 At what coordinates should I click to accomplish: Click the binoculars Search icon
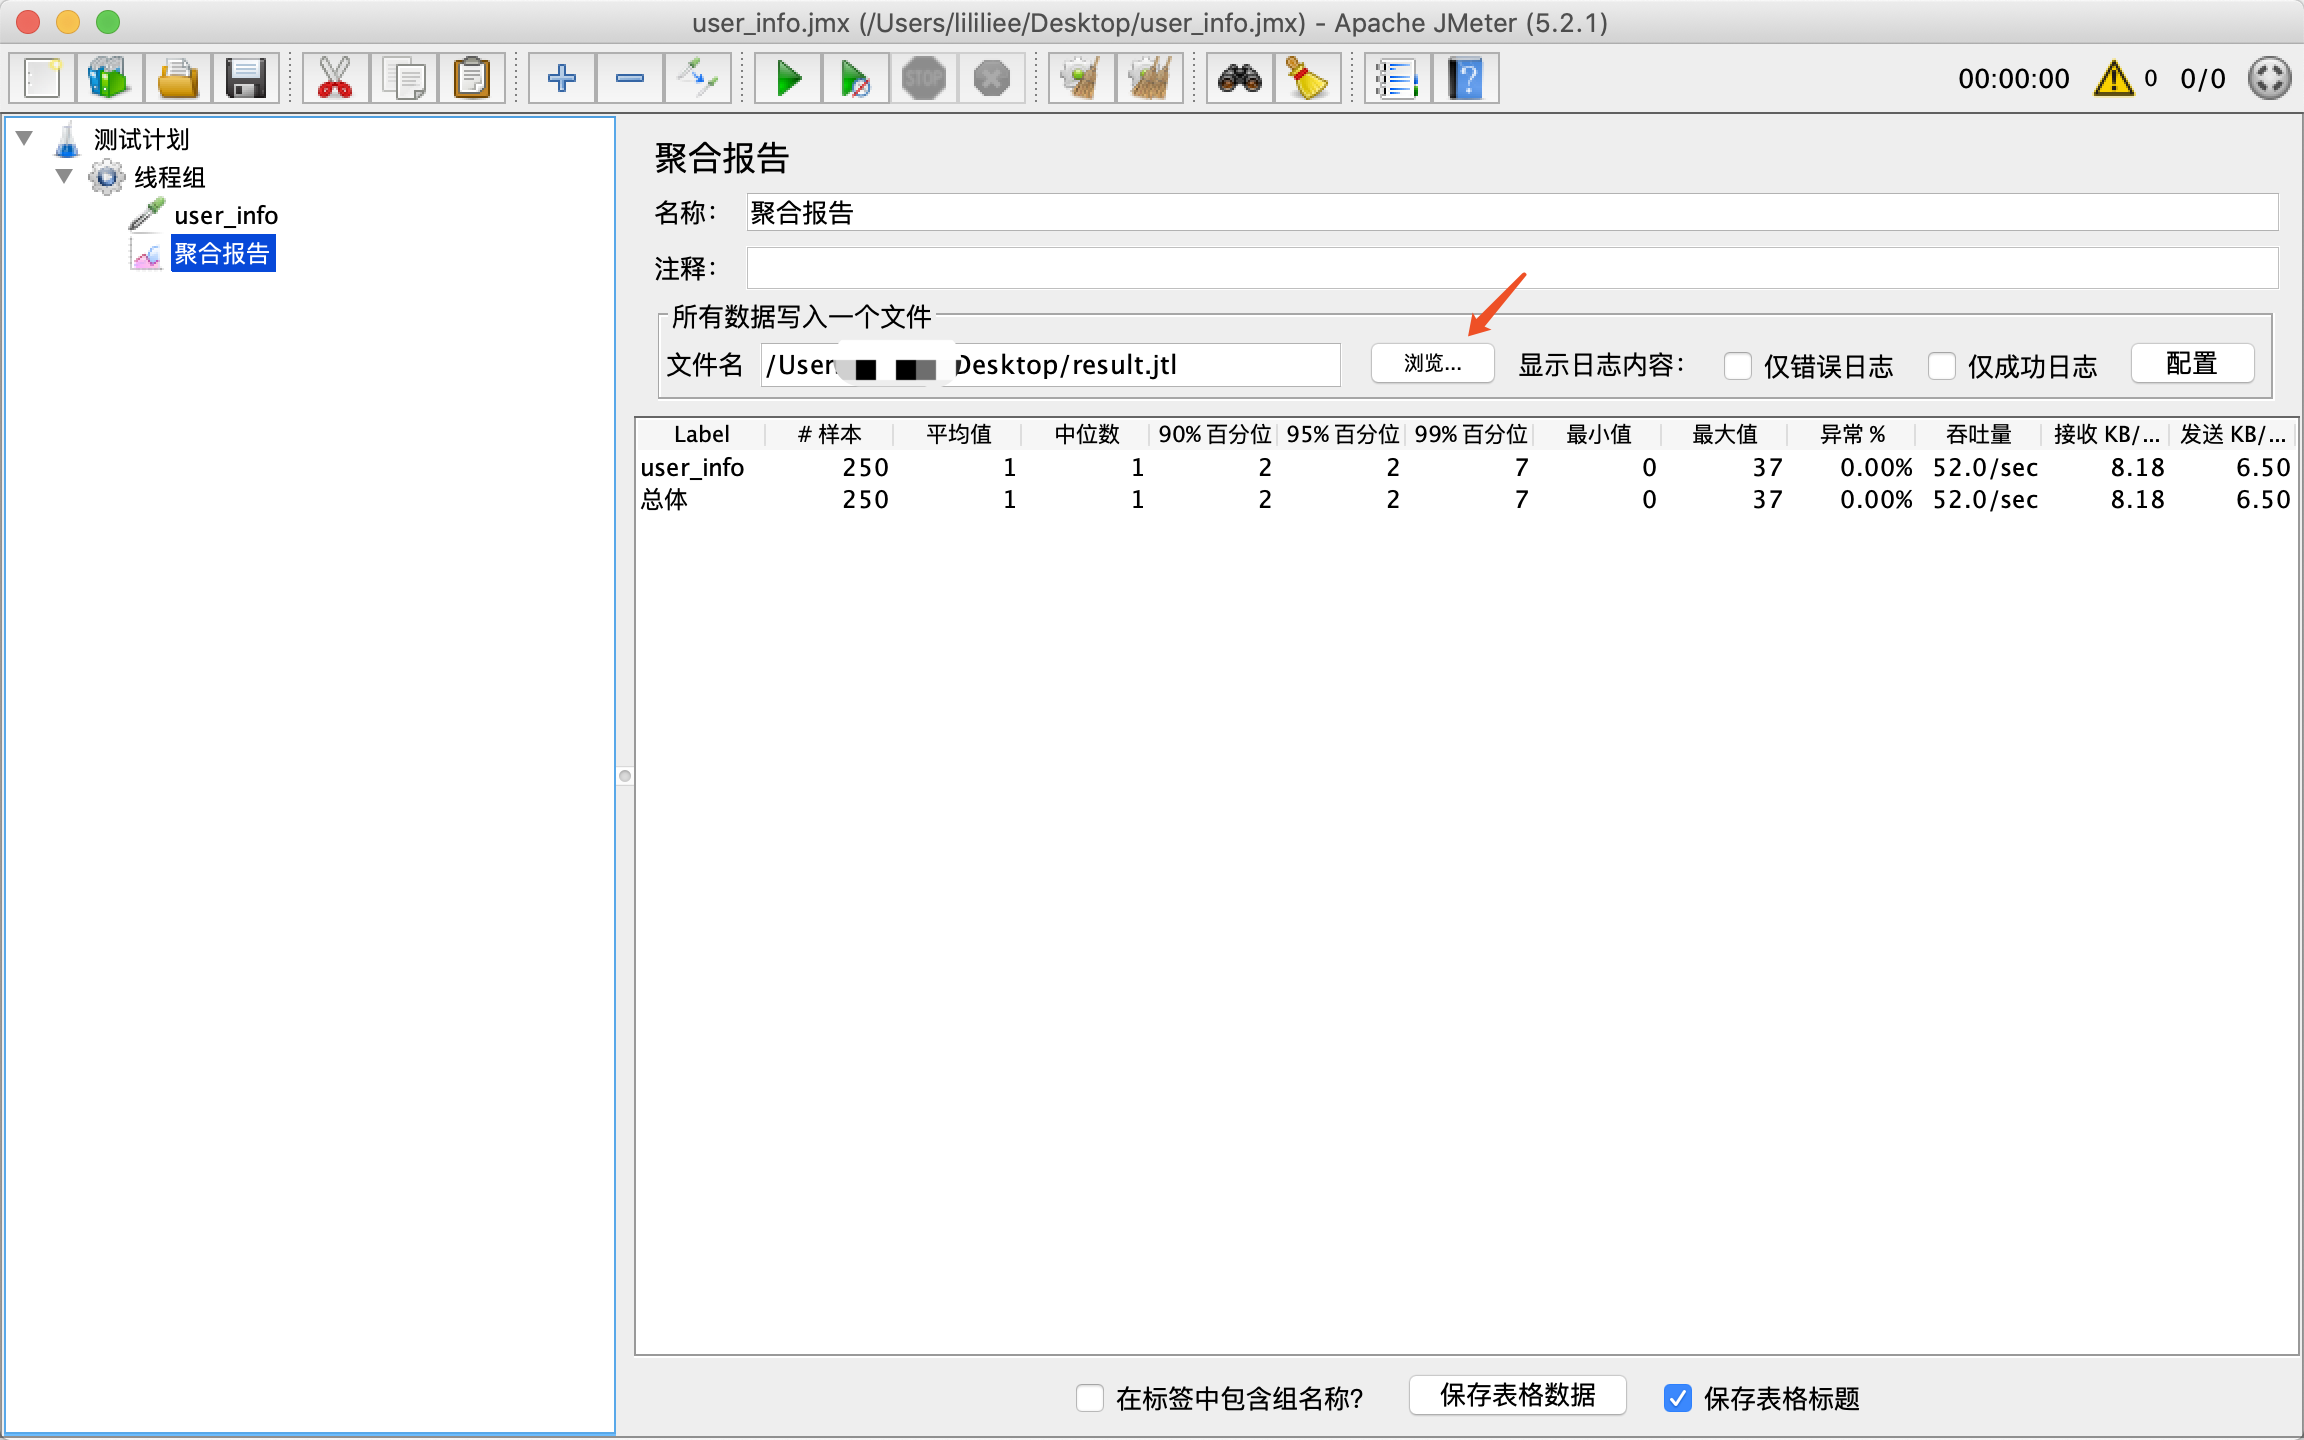click(1239, 78)
